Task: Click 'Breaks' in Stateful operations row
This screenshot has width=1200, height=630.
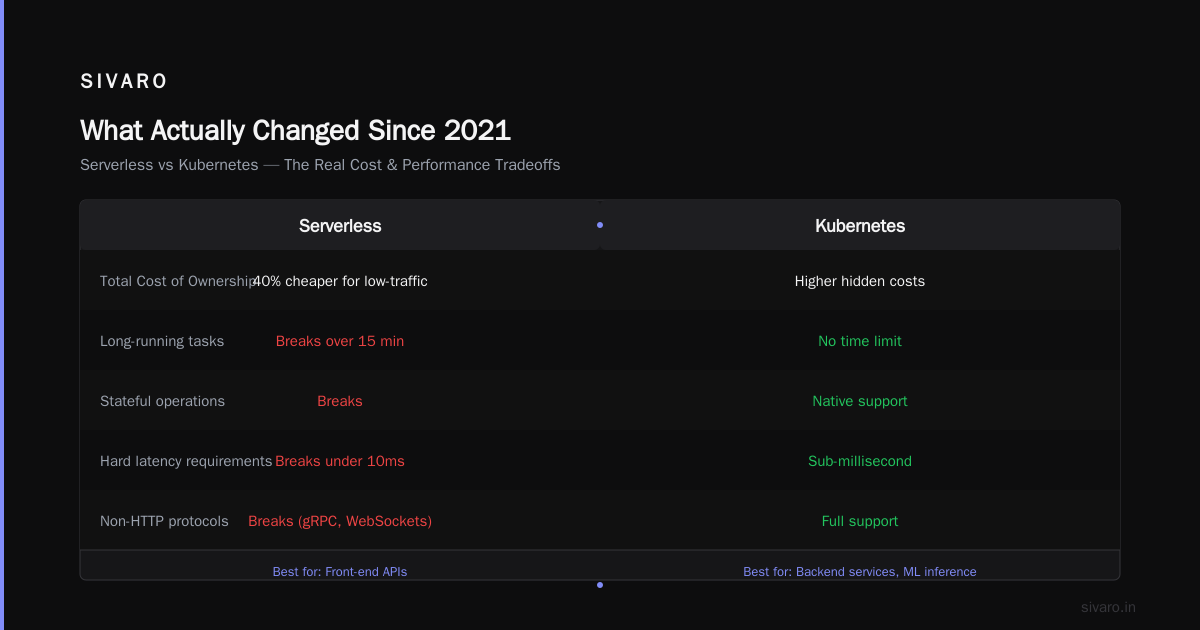Action: click(340, 402)
